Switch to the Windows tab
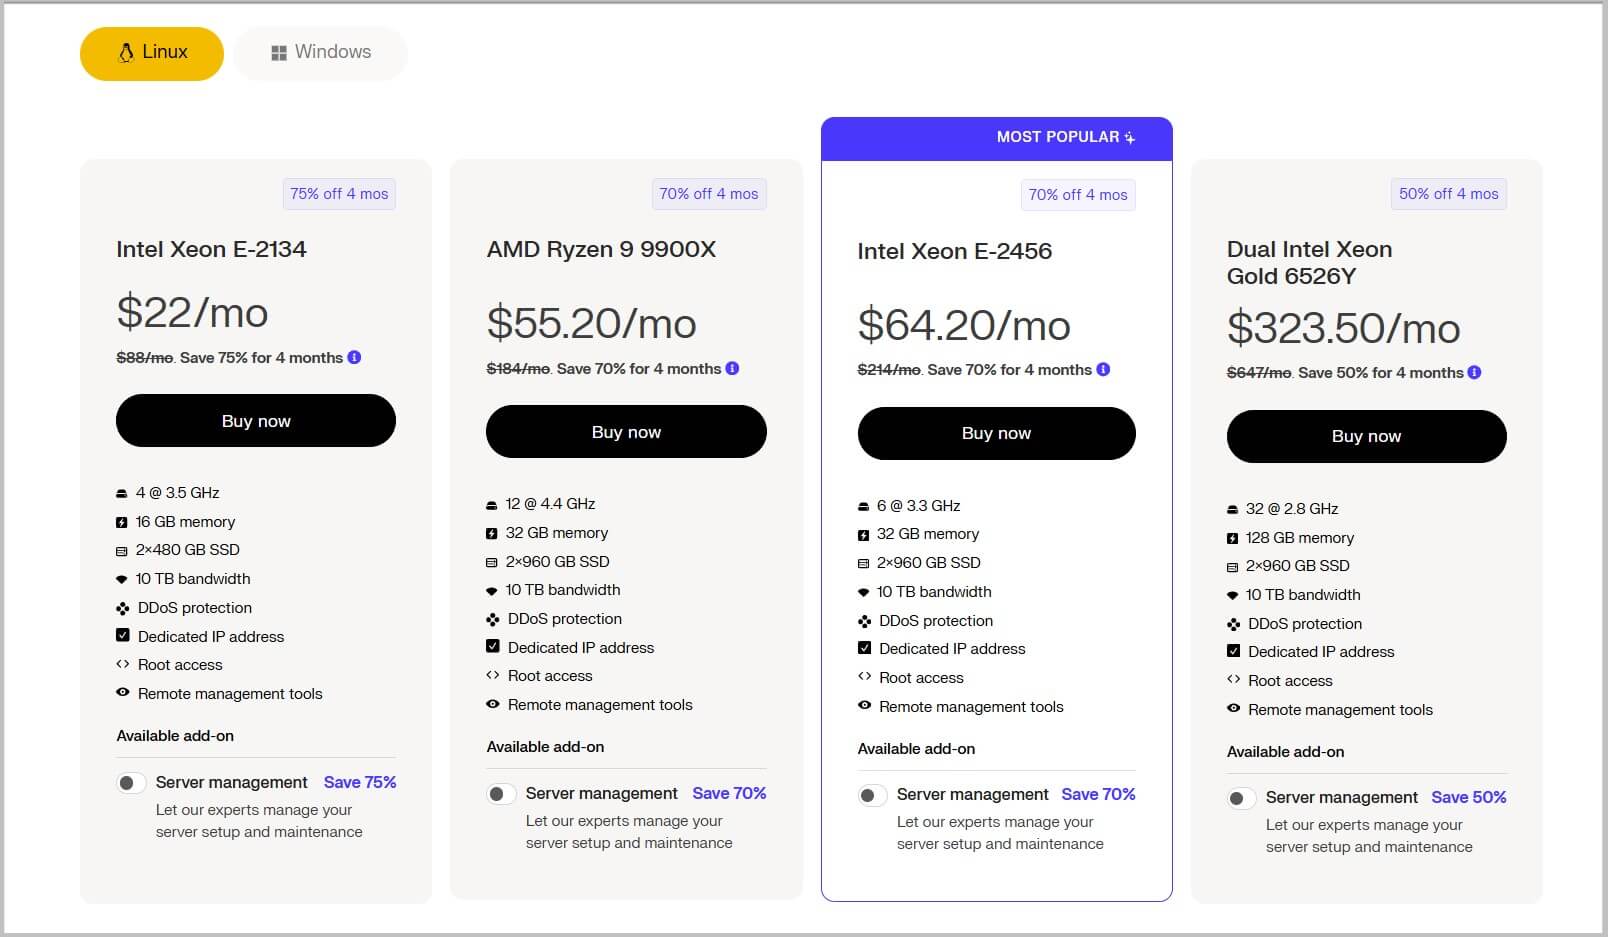This screenshot has height=937, width=1608. tap(321, 52)
